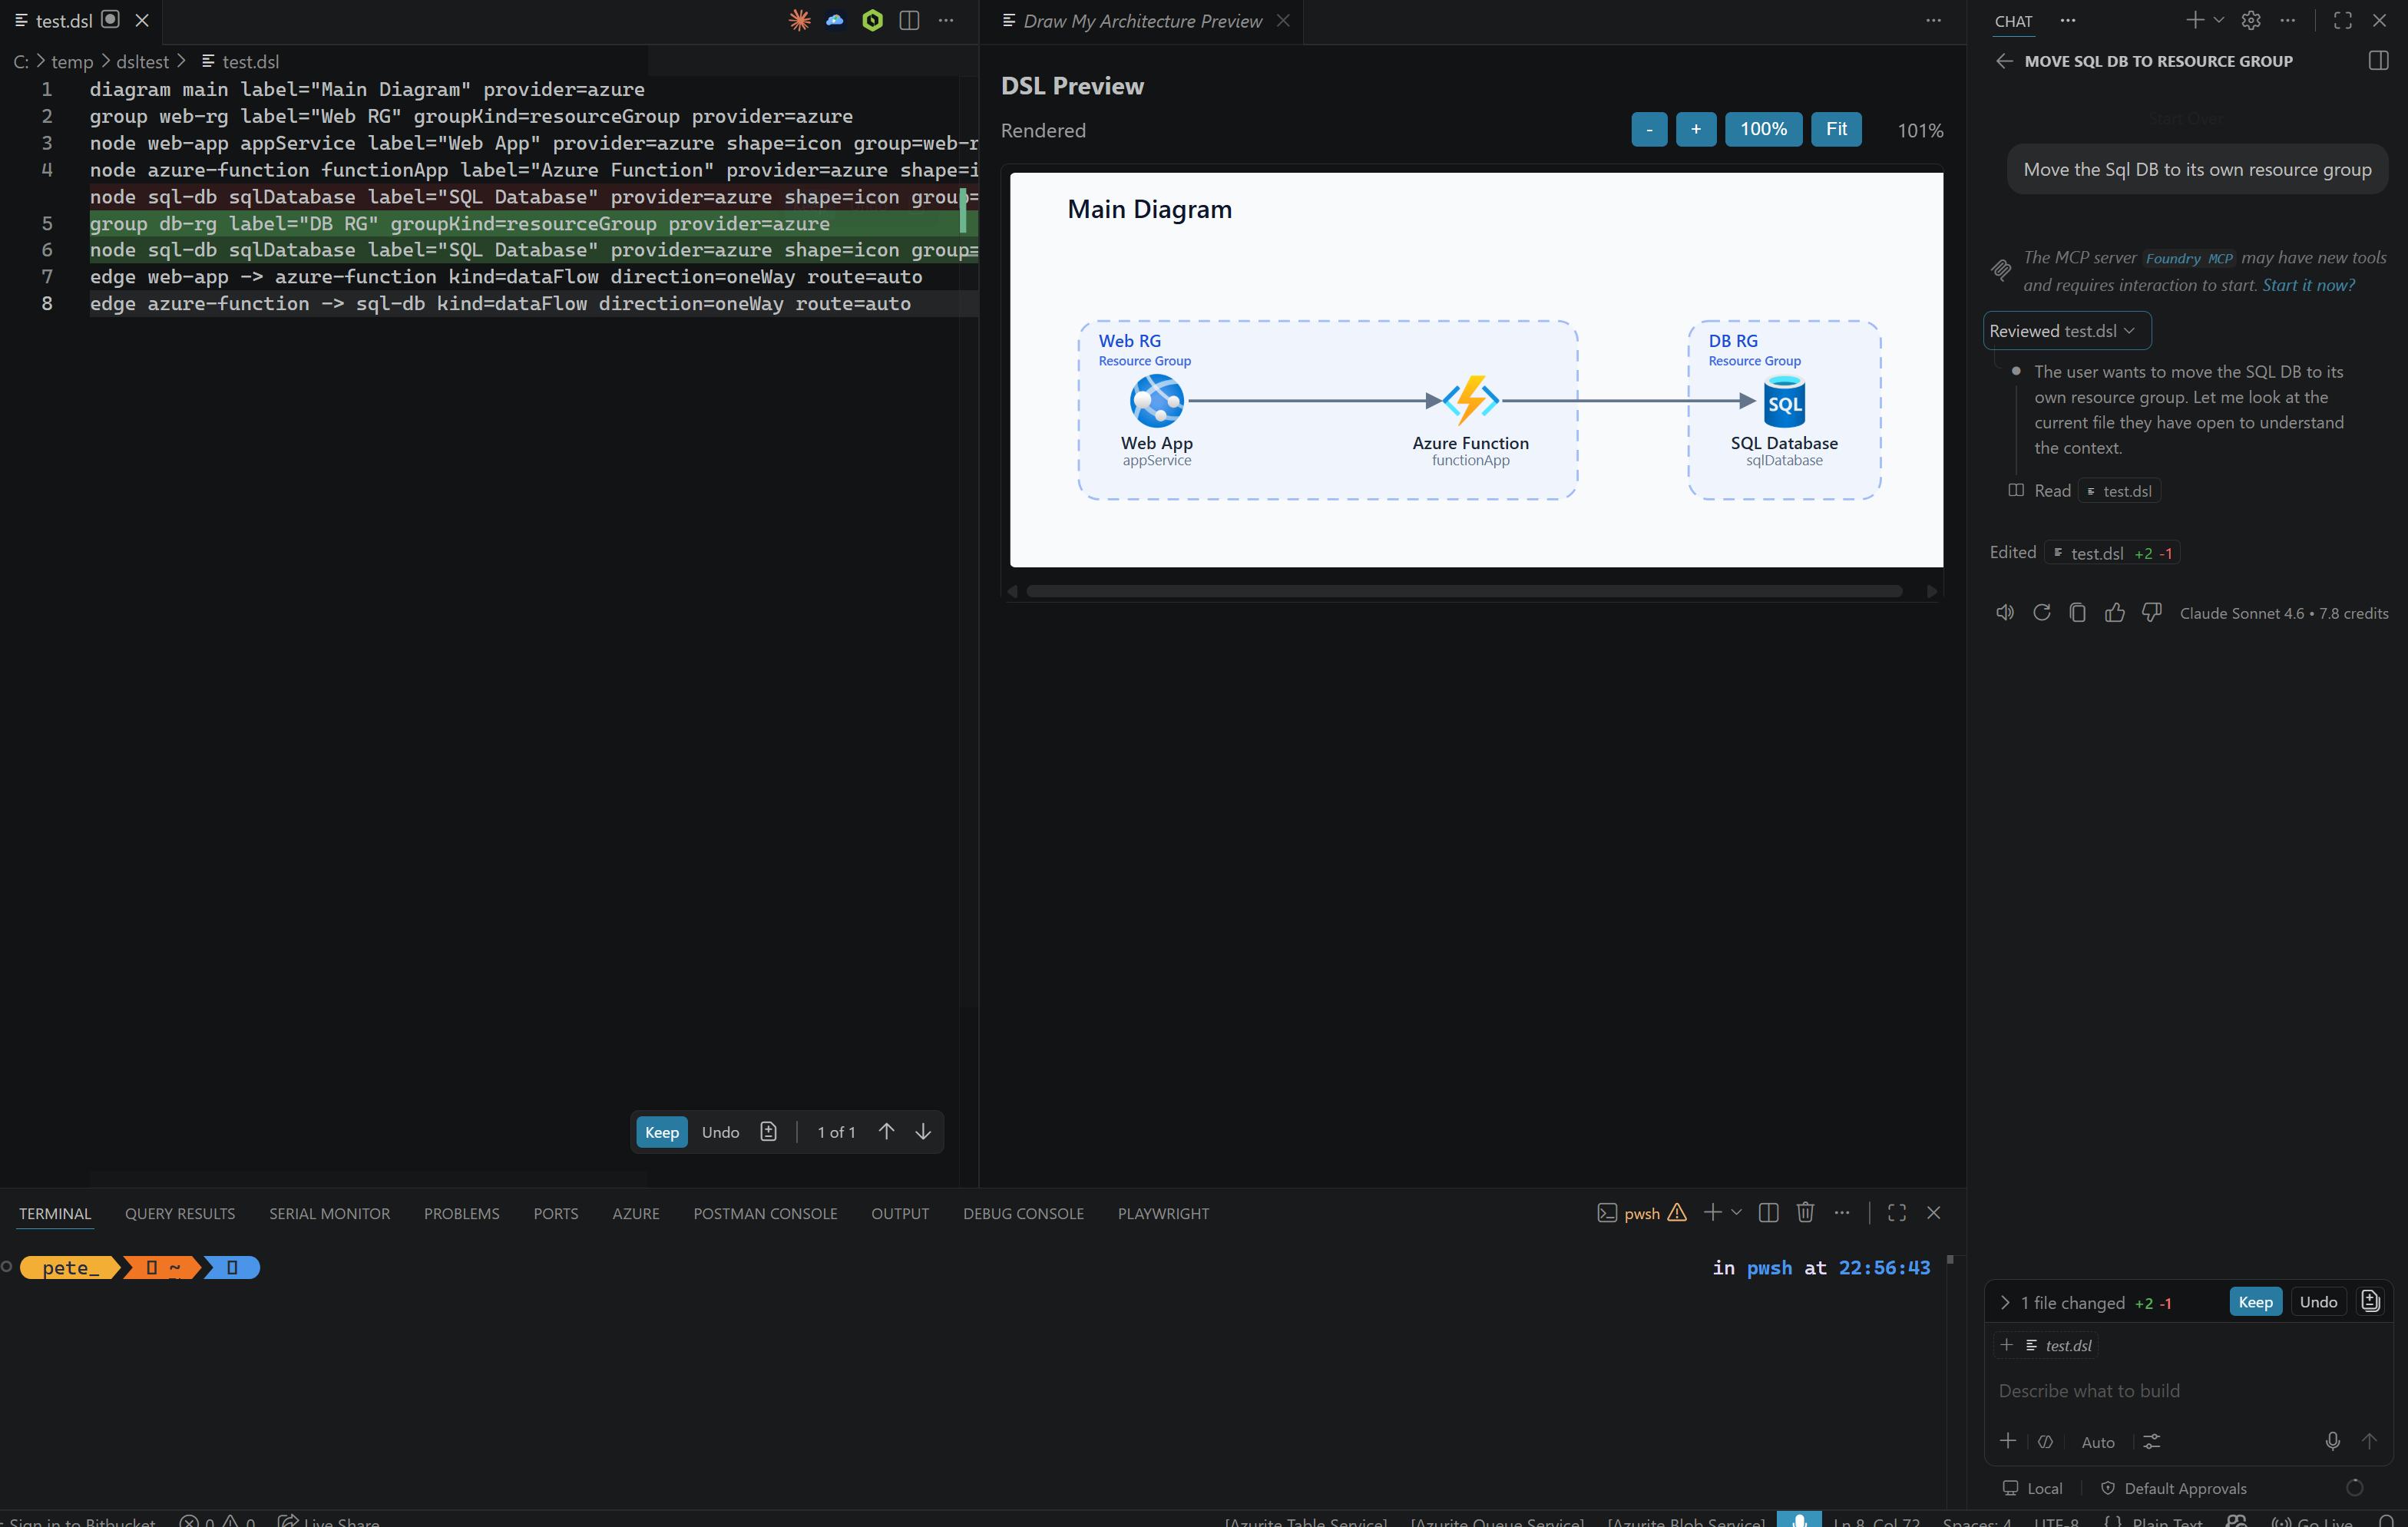Click the blue cloud icon in editor toolbar
The image size is (2408, 1527).
(x=835, y=20)
